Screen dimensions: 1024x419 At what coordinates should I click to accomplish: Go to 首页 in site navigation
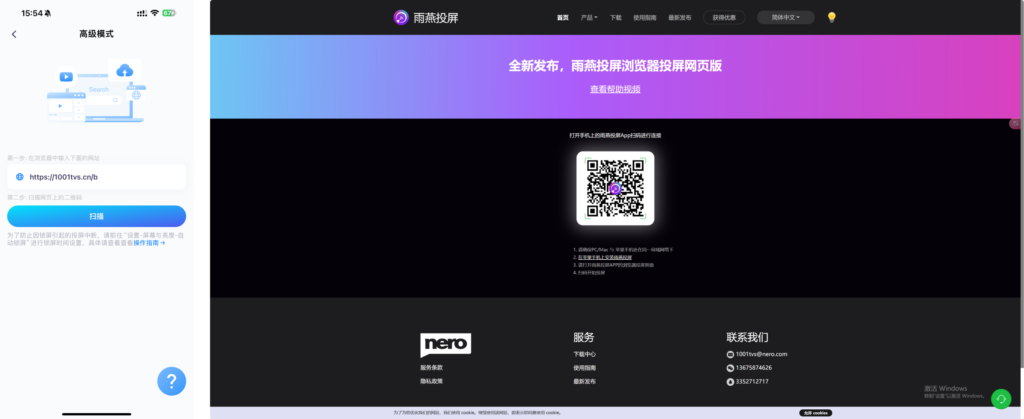(x=562, y=18)
